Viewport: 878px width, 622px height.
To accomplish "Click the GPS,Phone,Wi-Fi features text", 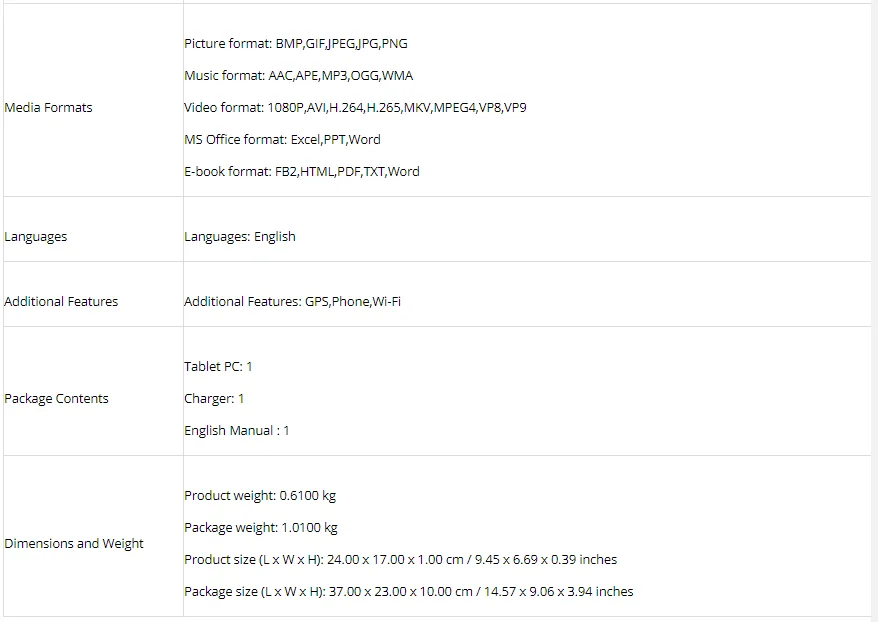I will (352, 301).
